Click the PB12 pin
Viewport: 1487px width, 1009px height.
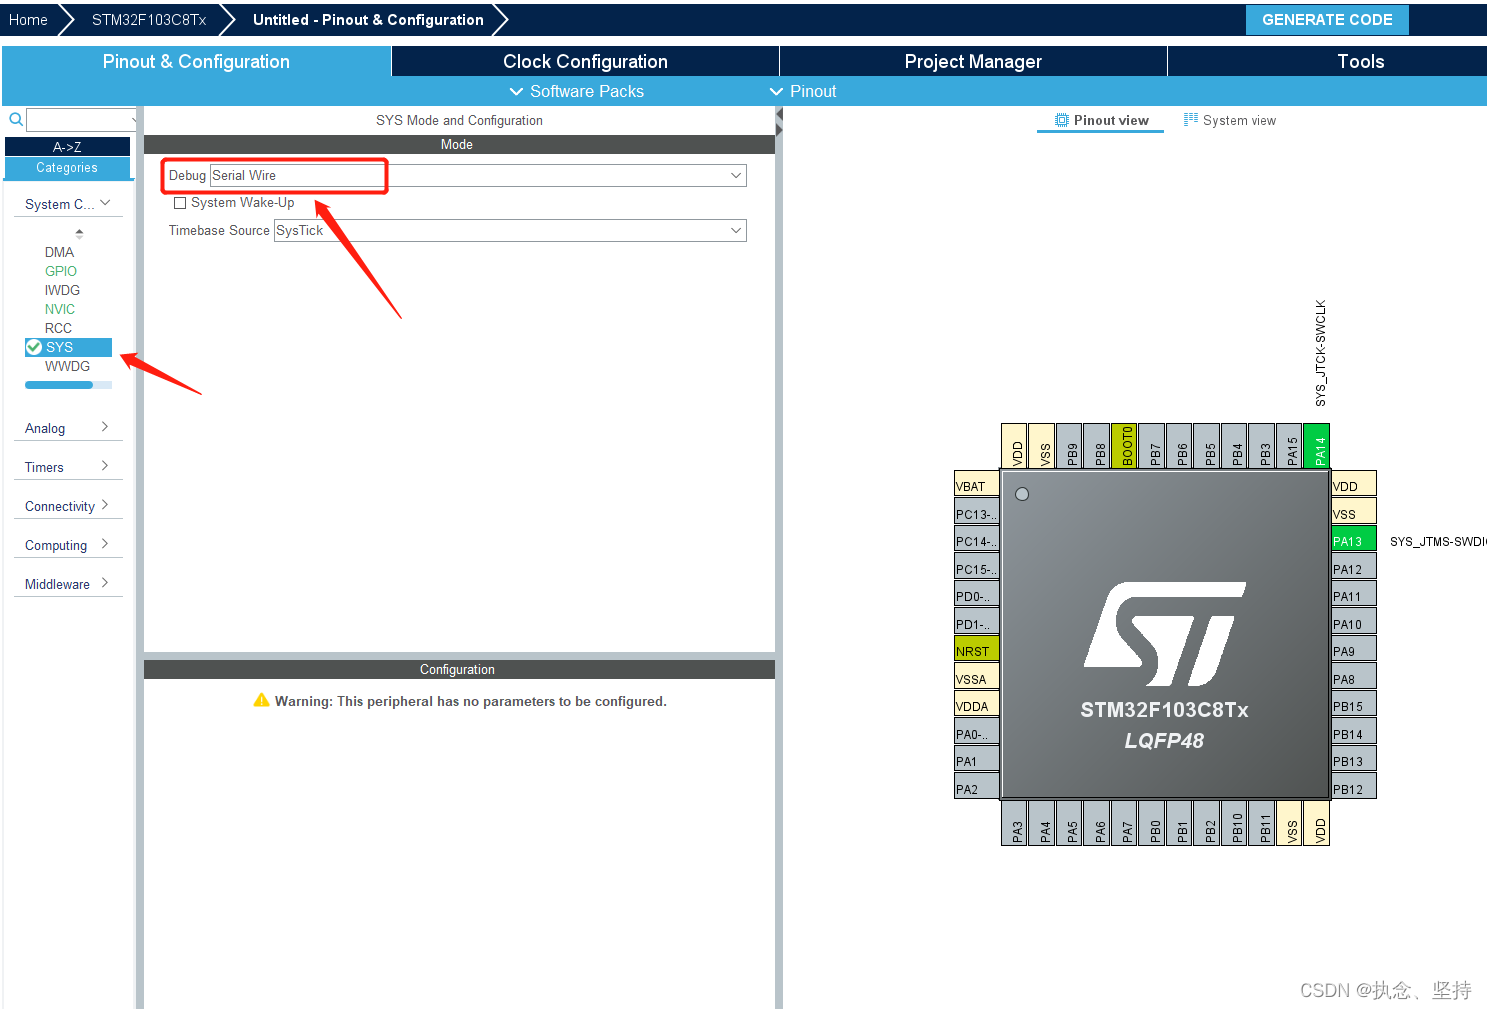point(1354,787)
